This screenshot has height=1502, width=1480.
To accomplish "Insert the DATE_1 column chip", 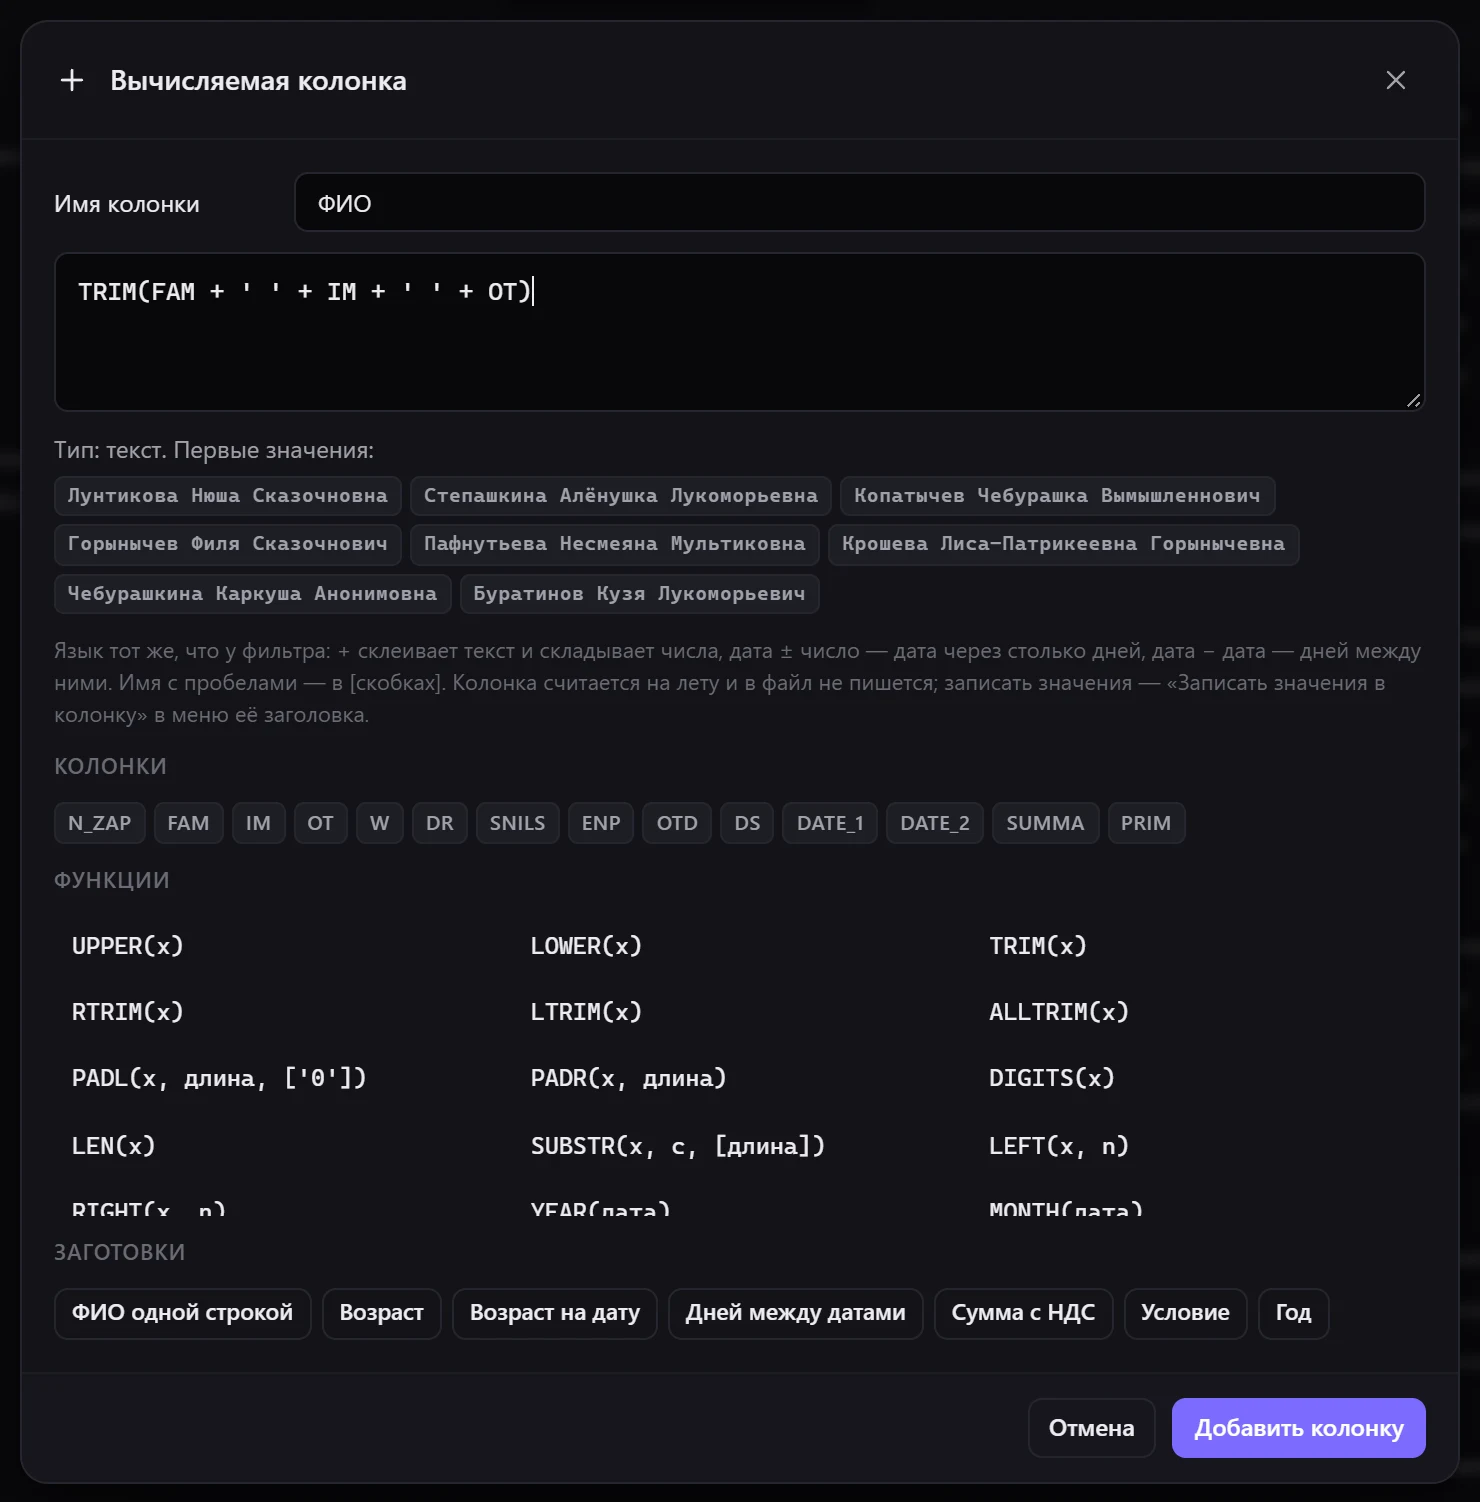I will tap(830, 823).
